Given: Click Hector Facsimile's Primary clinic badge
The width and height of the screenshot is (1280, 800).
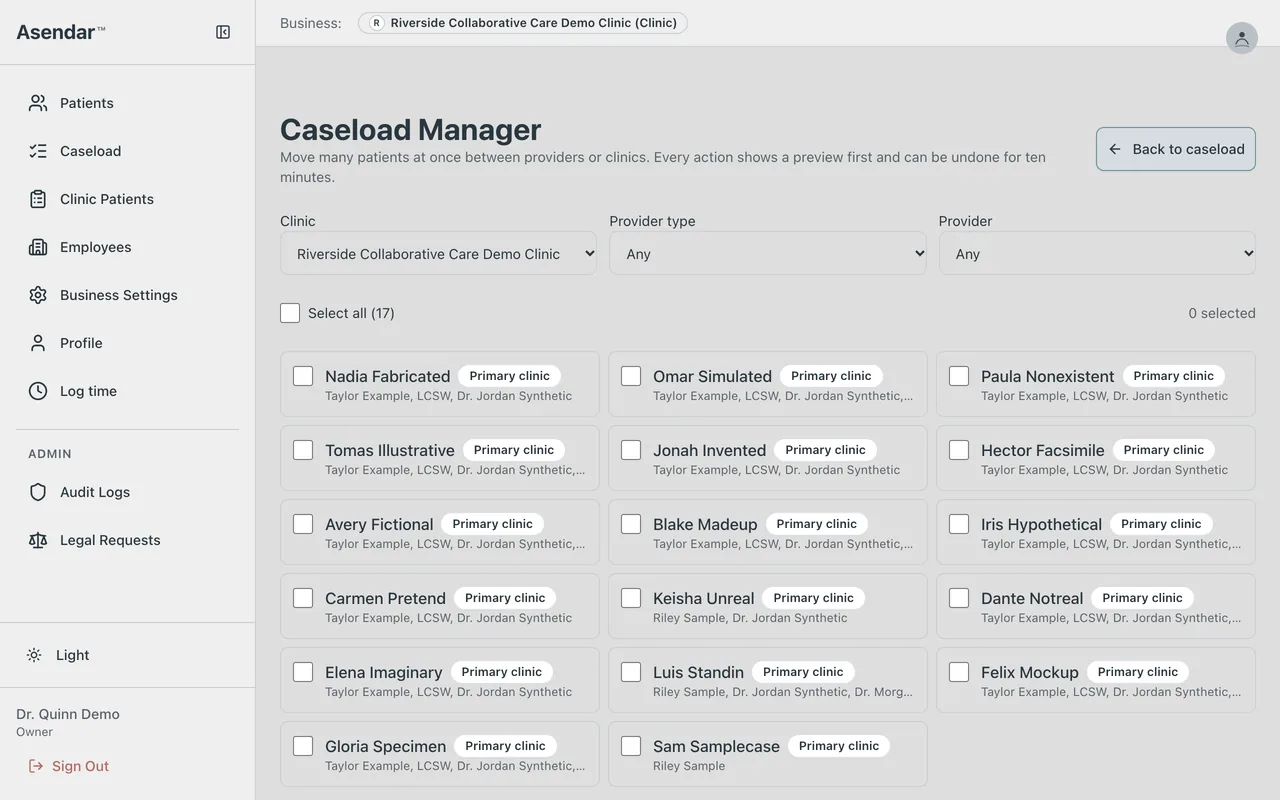Looking at the screenshot, I should [1164, 450].
